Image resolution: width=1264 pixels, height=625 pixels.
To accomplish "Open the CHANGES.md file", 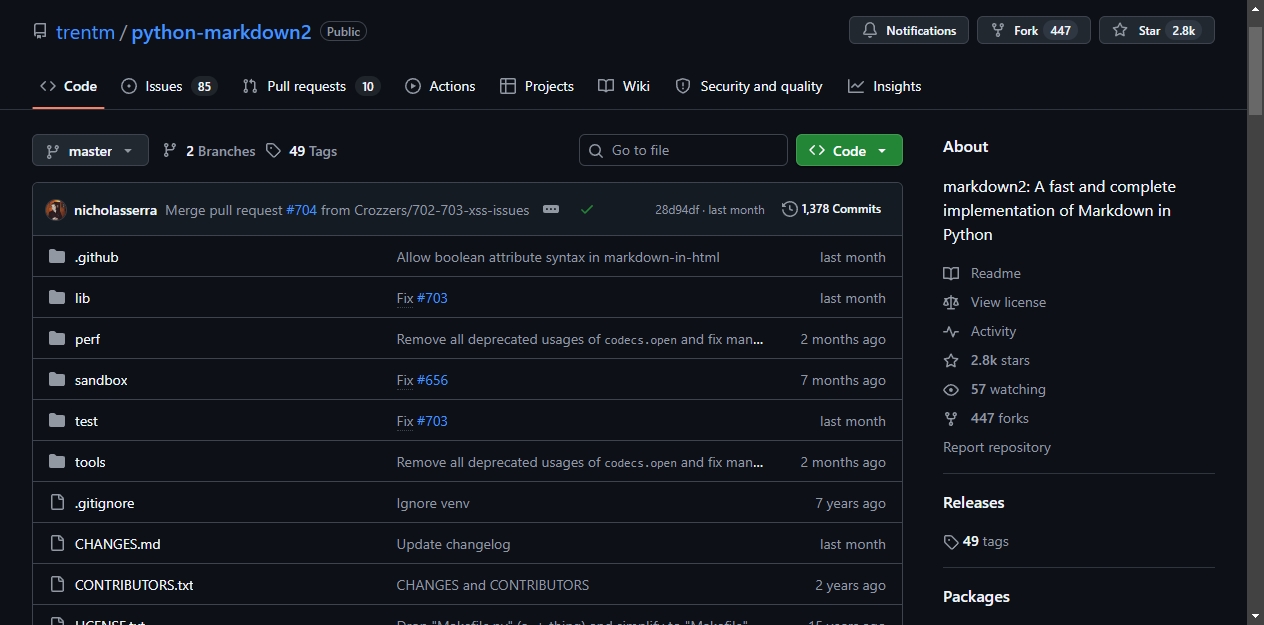I will pos(117,544).
